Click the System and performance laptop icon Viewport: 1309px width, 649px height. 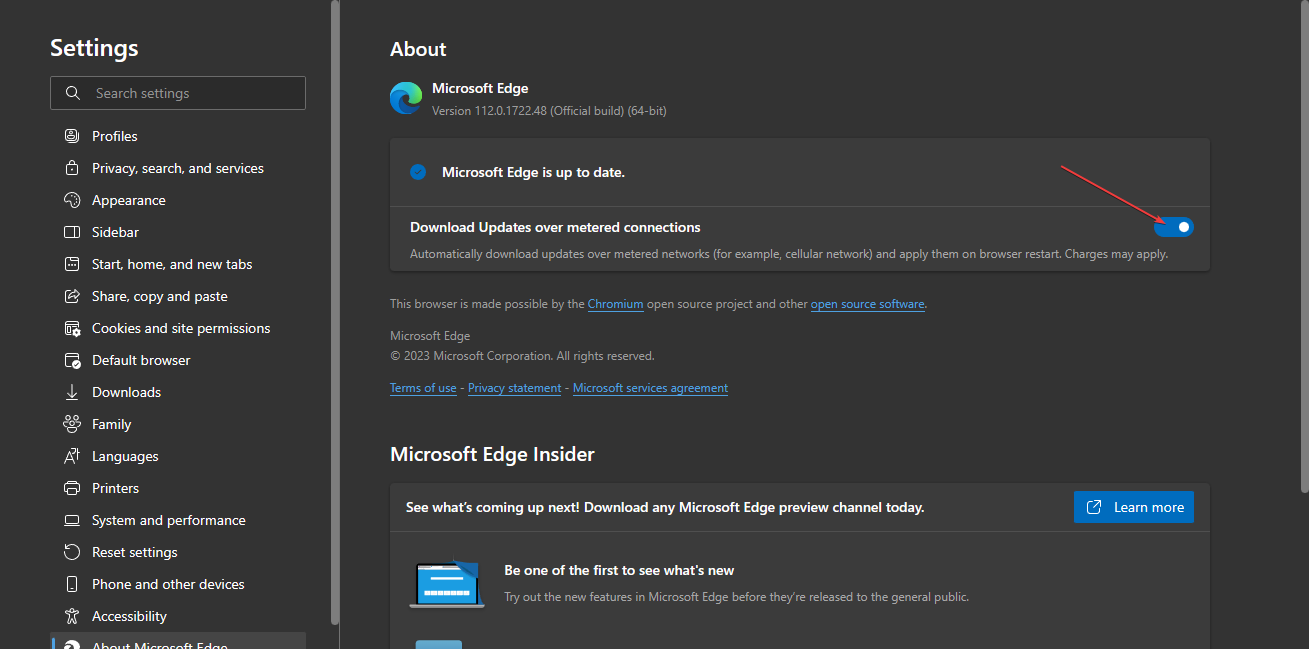(x=72, y=520)
